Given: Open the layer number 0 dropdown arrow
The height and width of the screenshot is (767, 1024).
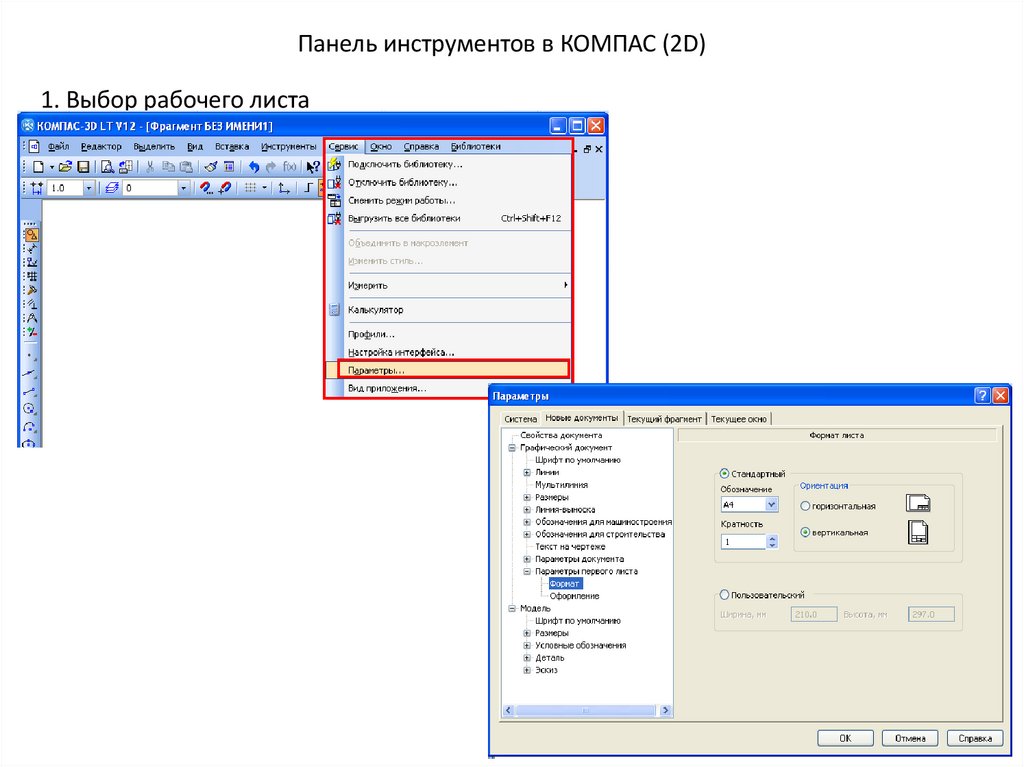Looking at the screenshot, I should [183, 188].
